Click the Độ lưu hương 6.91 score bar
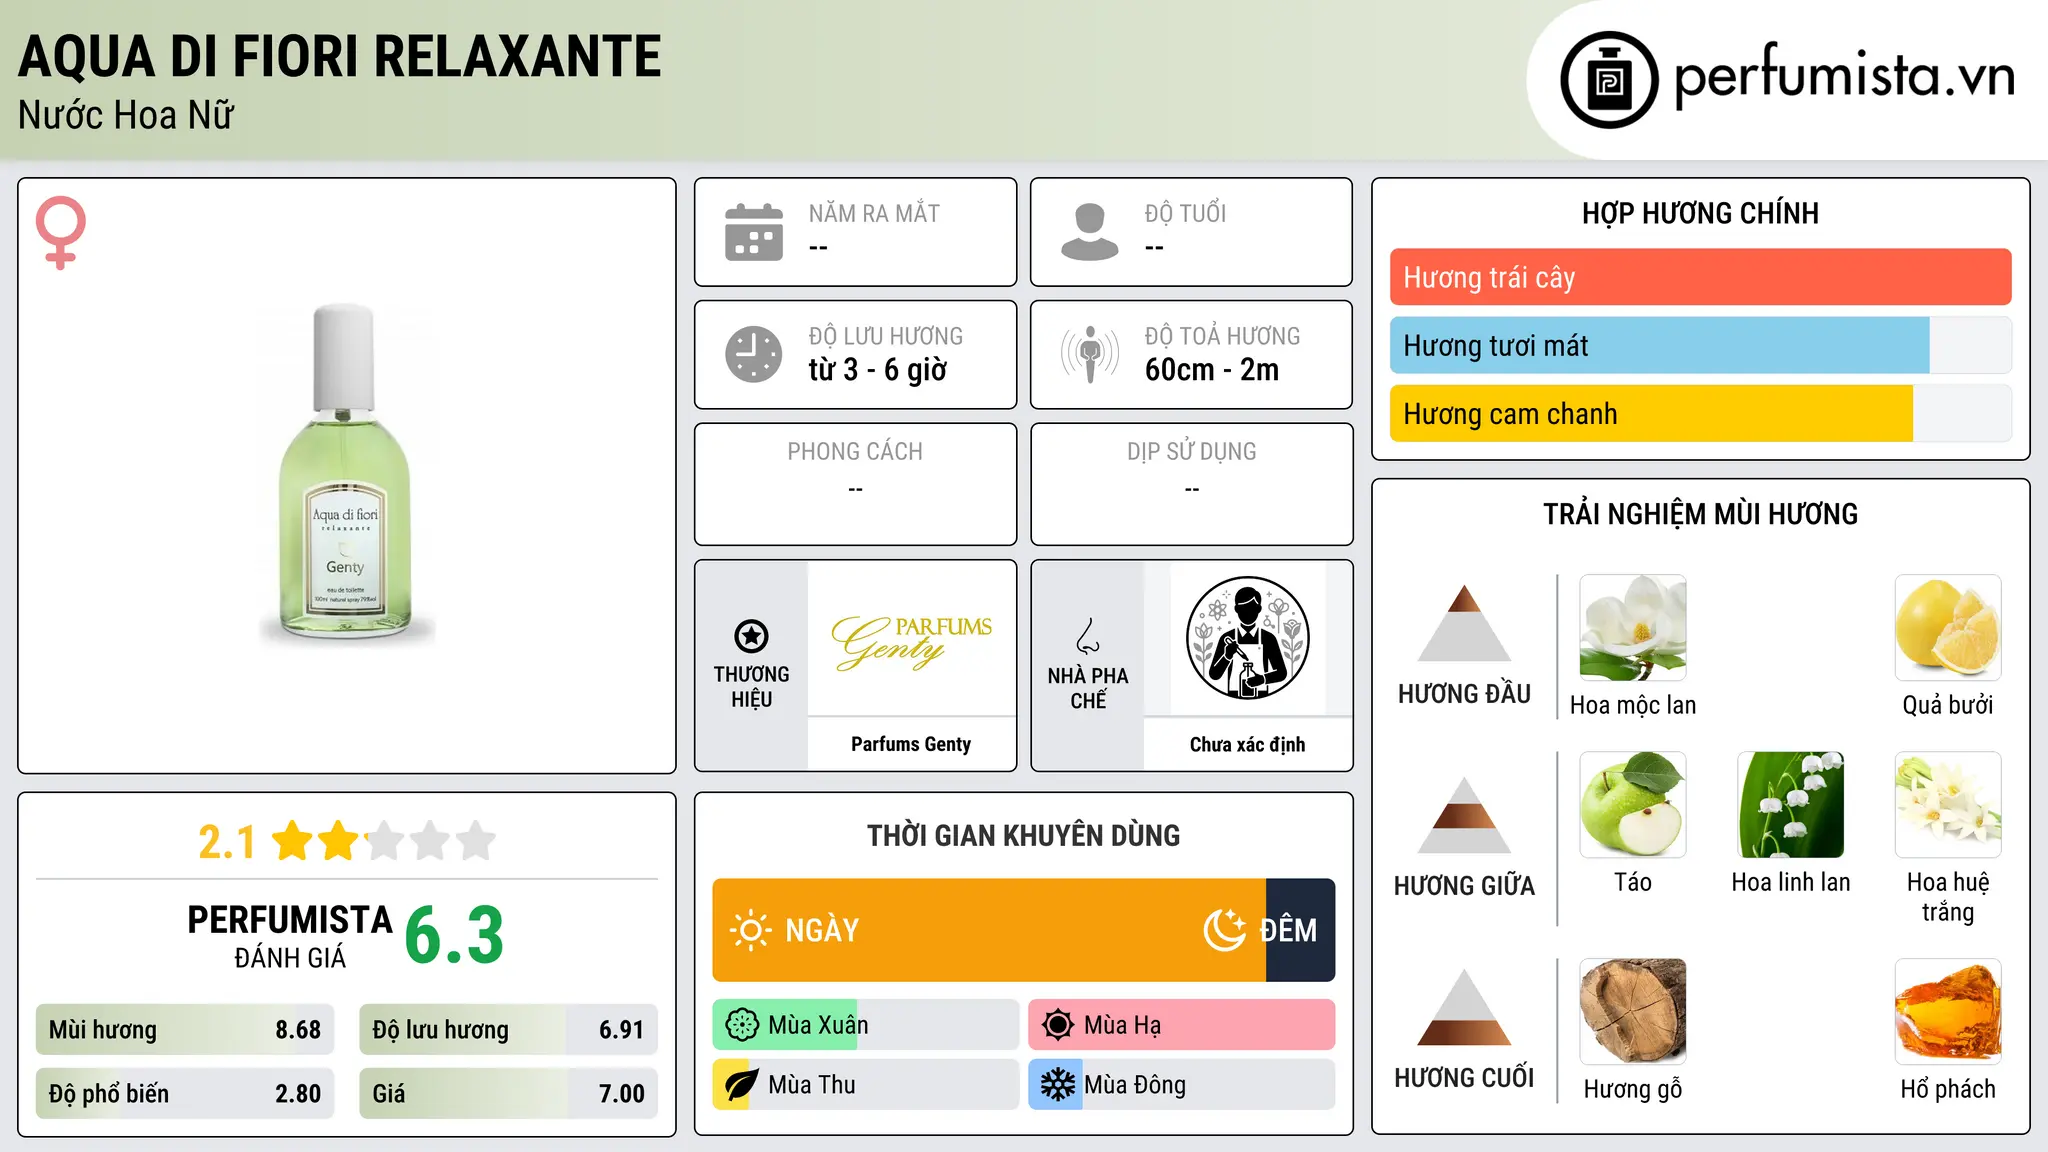The height and width of the screenshot is (1152, 2048). (509, 1030)
